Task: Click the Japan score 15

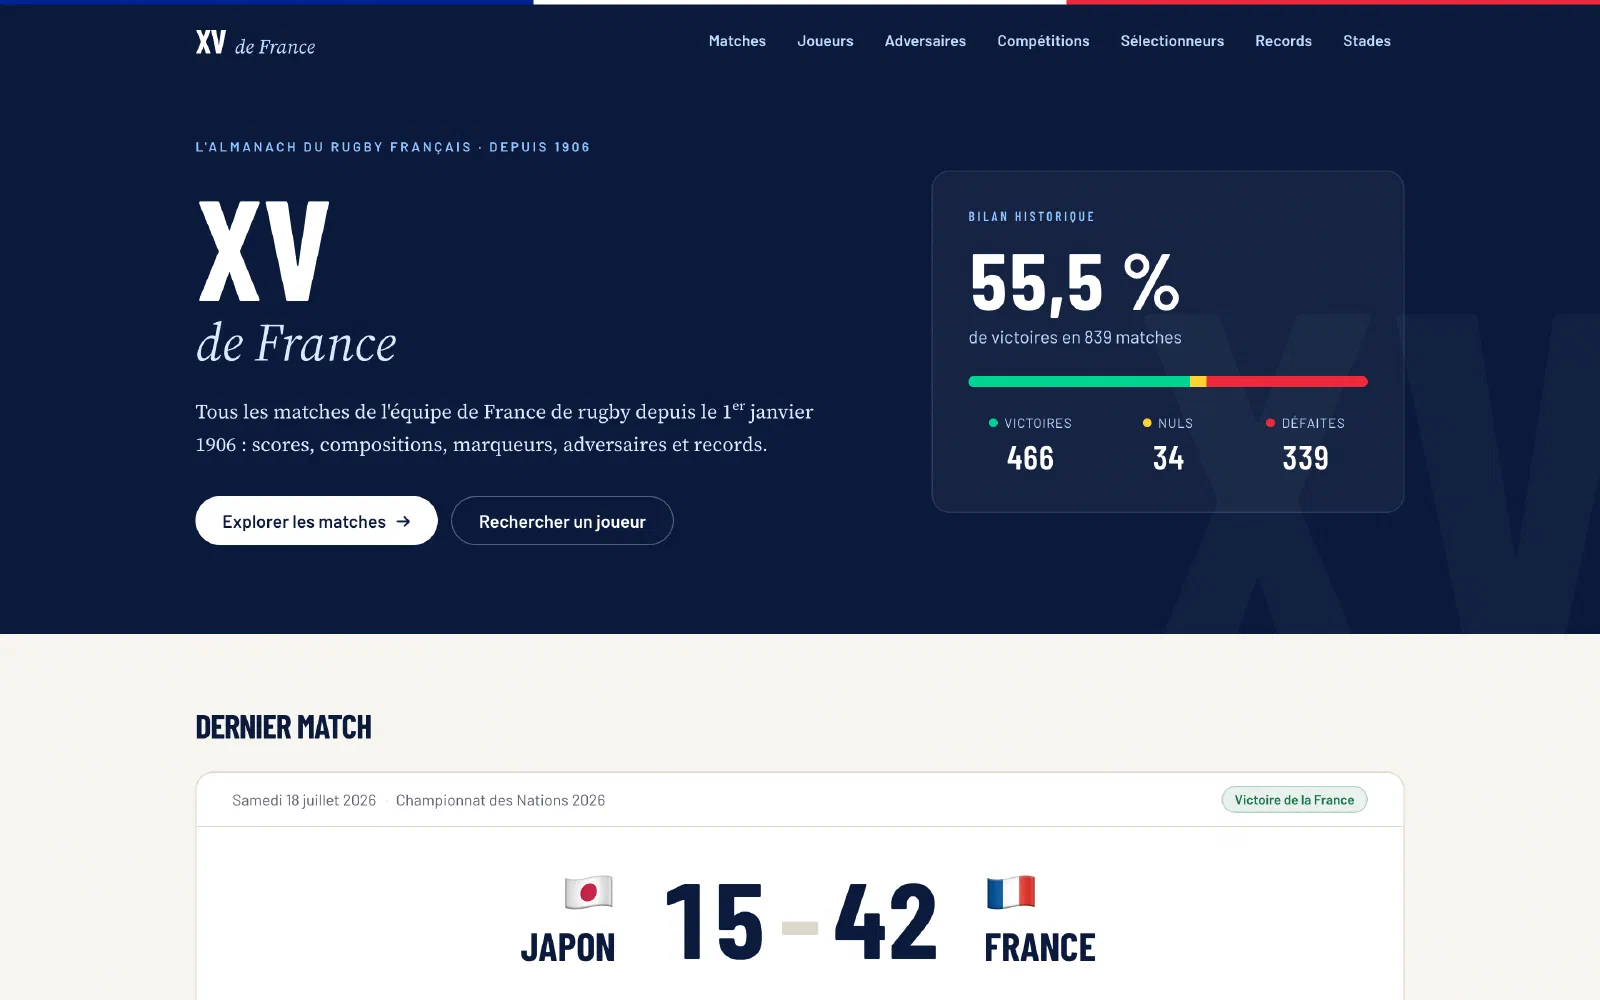Action: pos(714,921)
